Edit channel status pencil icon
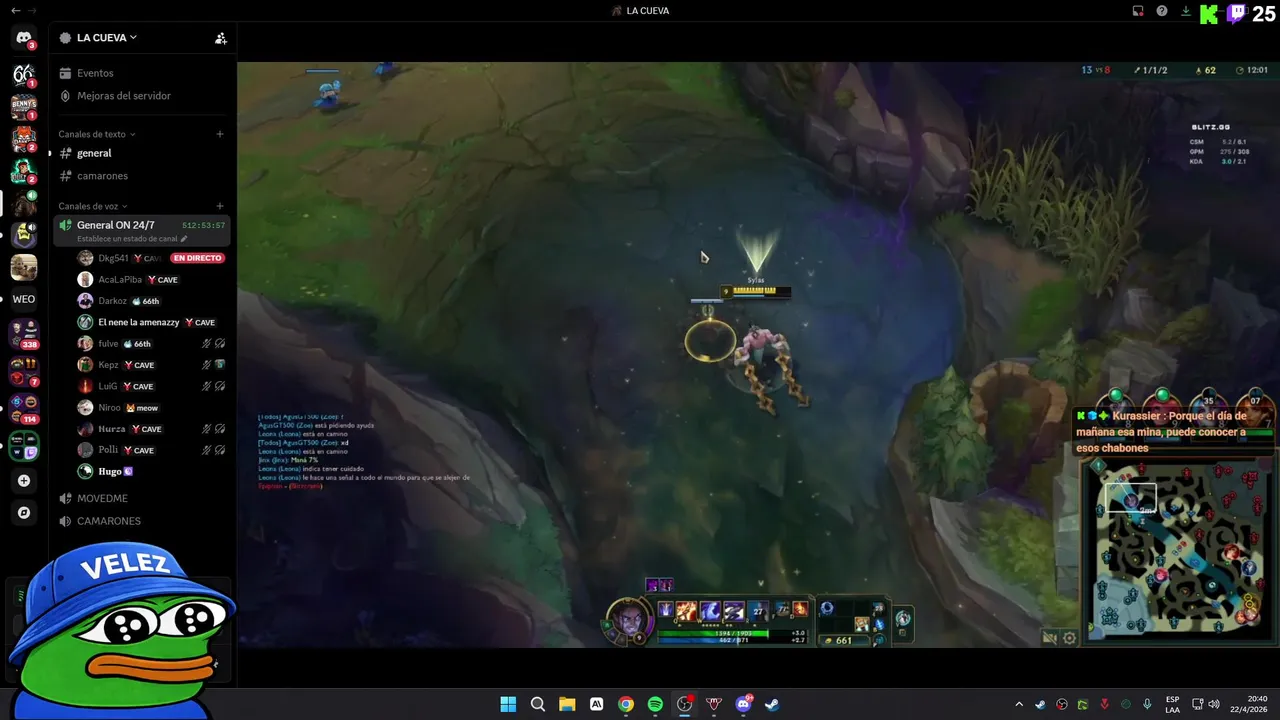Image resolution: width=1280 pixels, height=720 pixels. (x=184, y=239)
